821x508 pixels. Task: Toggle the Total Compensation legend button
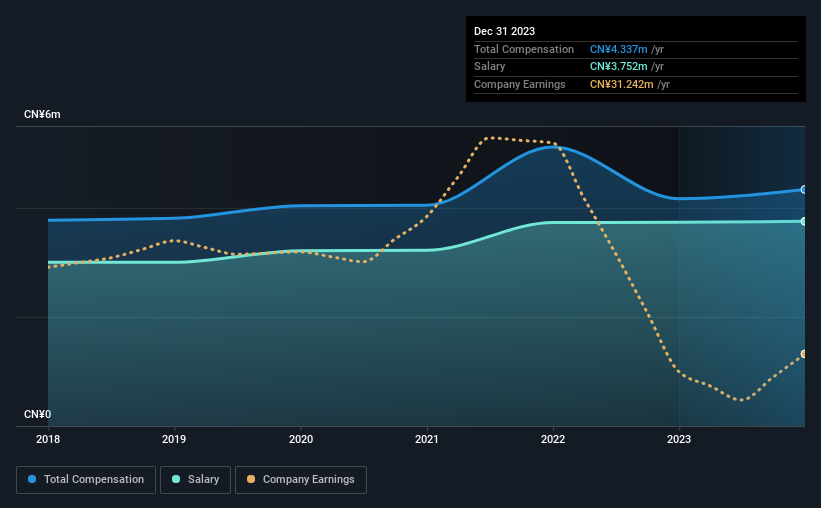(x=86, y=480)
